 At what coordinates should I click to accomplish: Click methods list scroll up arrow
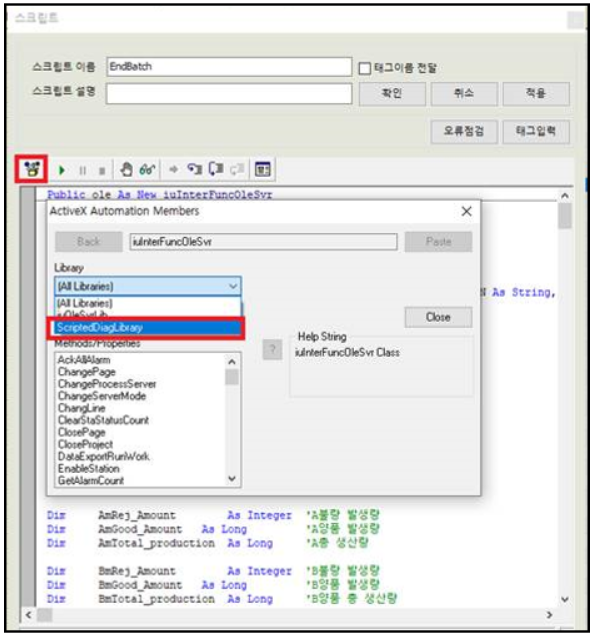tap(232, 362)
